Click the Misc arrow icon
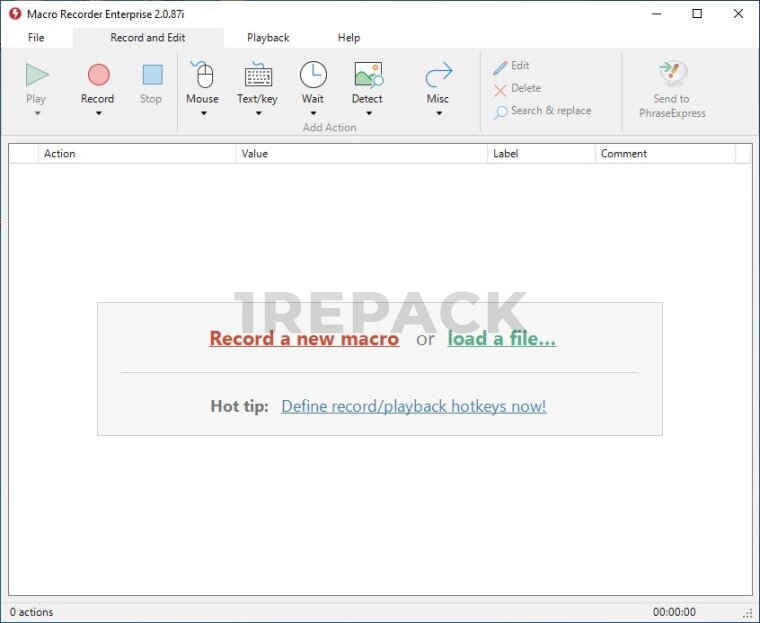 coord(438,75)
